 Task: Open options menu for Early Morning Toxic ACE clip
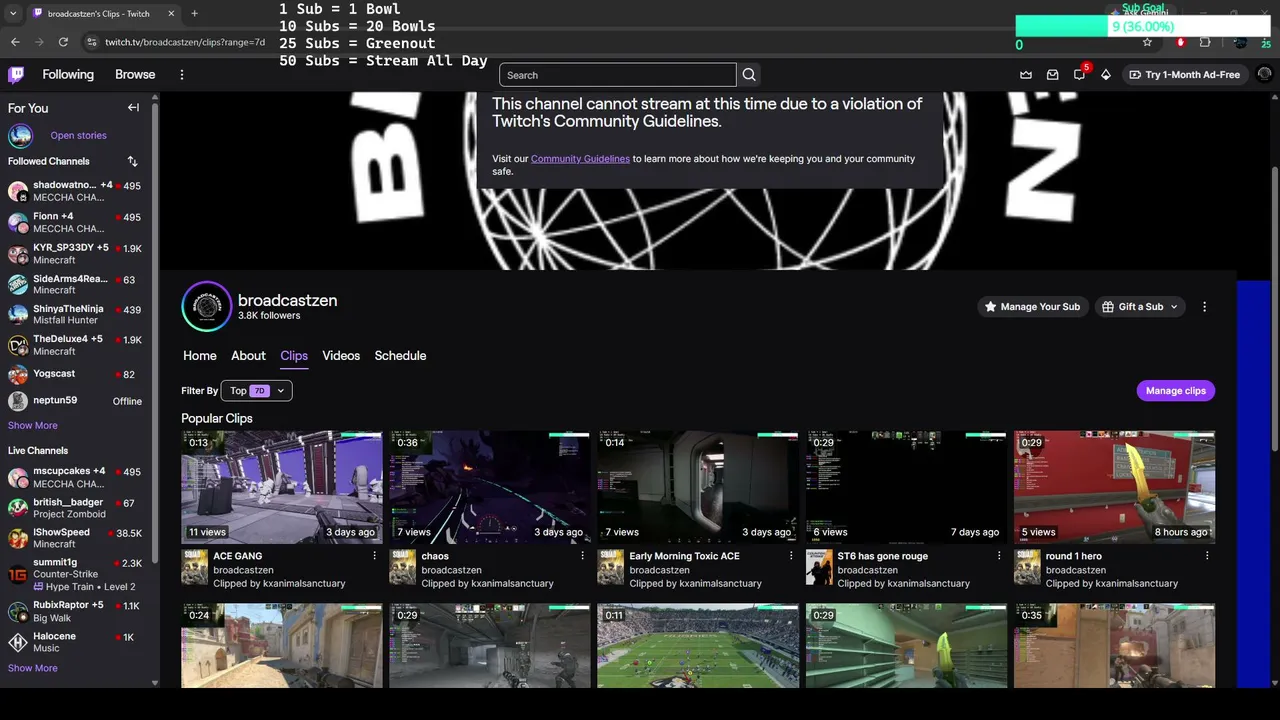coord(791,556)
